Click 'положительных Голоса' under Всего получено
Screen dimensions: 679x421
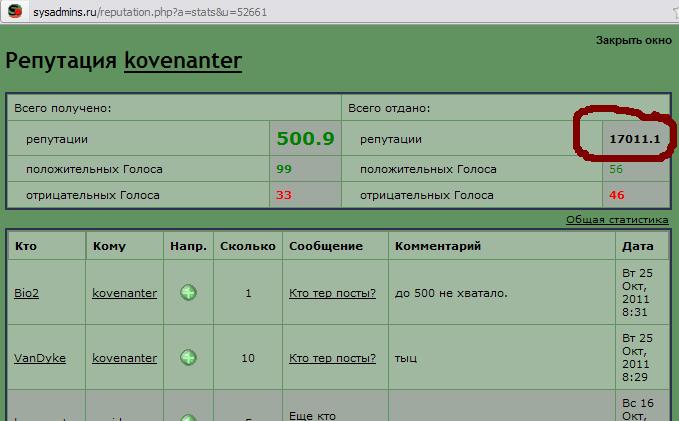[94, 169]
